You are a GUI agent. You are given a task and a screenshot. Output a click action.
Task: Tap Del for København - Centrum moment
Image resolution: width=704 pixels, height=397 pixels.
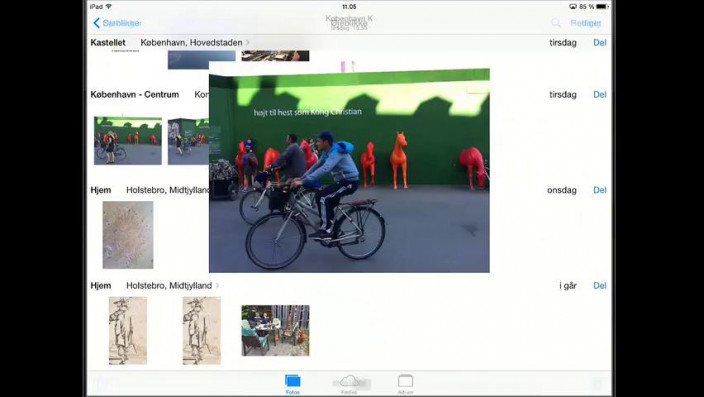(x=600, y=94)
